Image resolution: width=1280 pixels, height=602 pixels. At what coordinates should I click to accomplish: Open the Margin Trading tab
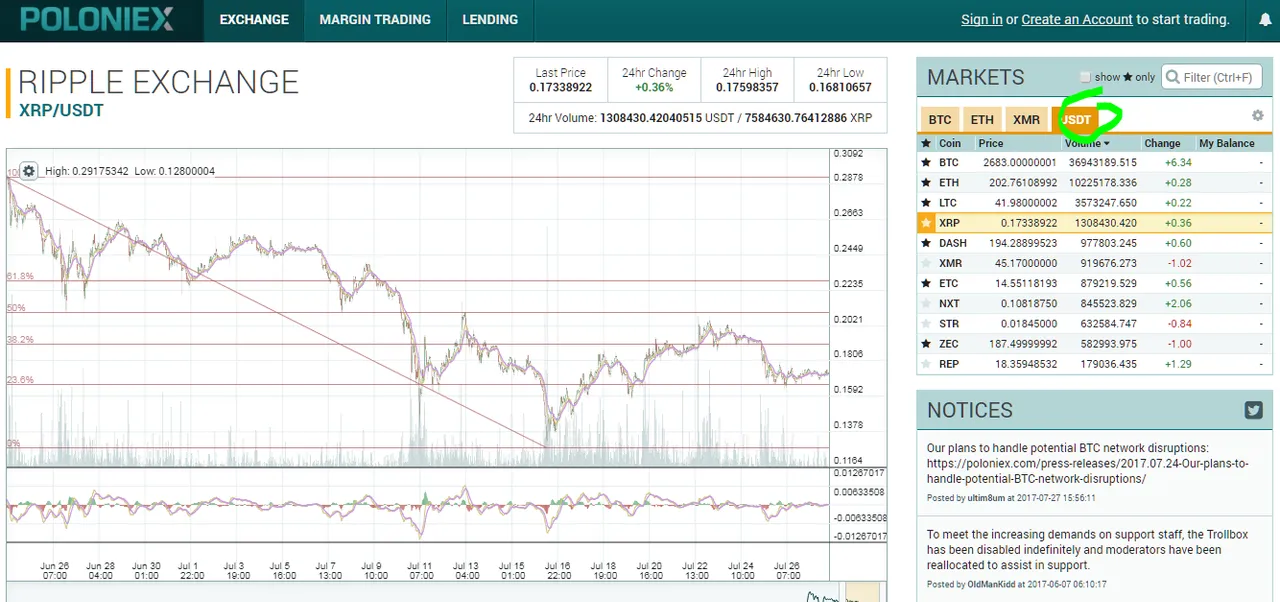tap(375, 20)
